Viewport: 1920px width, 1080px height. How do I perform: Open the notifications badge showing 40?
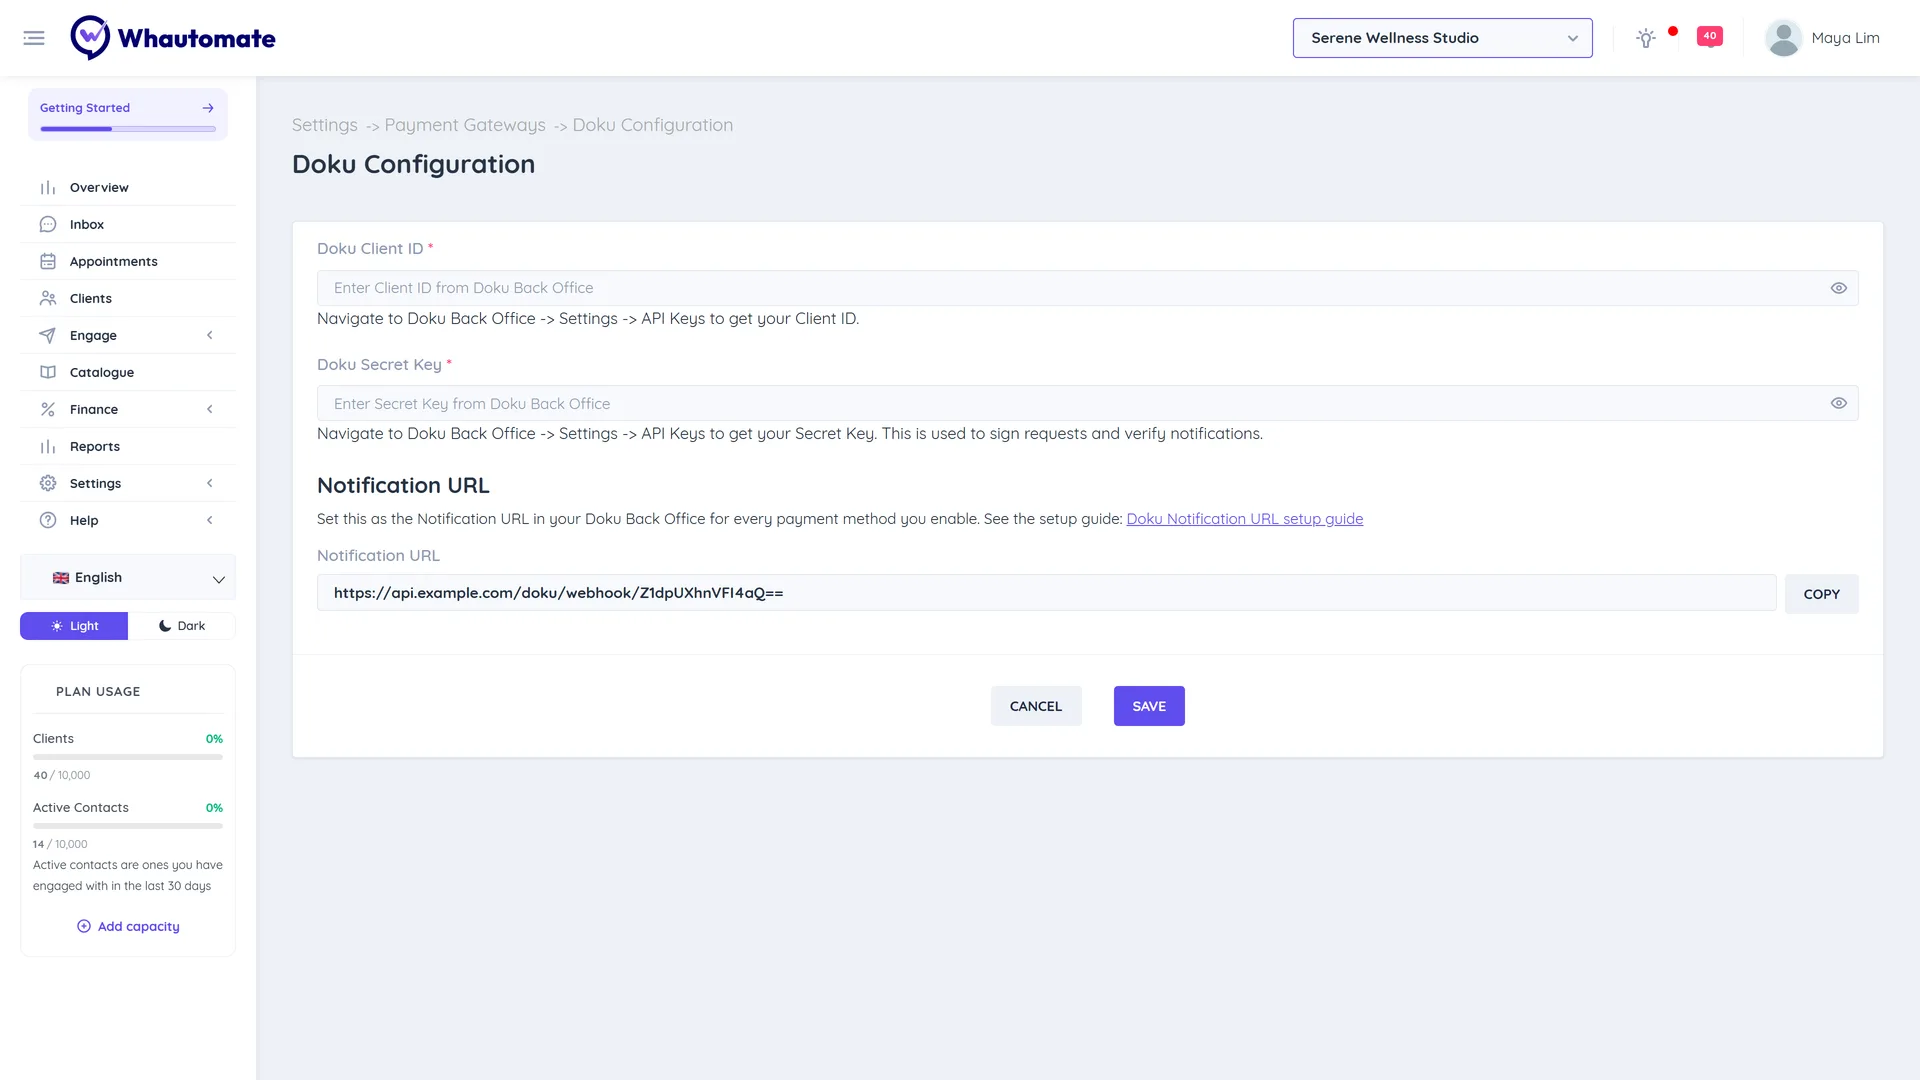point(1710,36)
